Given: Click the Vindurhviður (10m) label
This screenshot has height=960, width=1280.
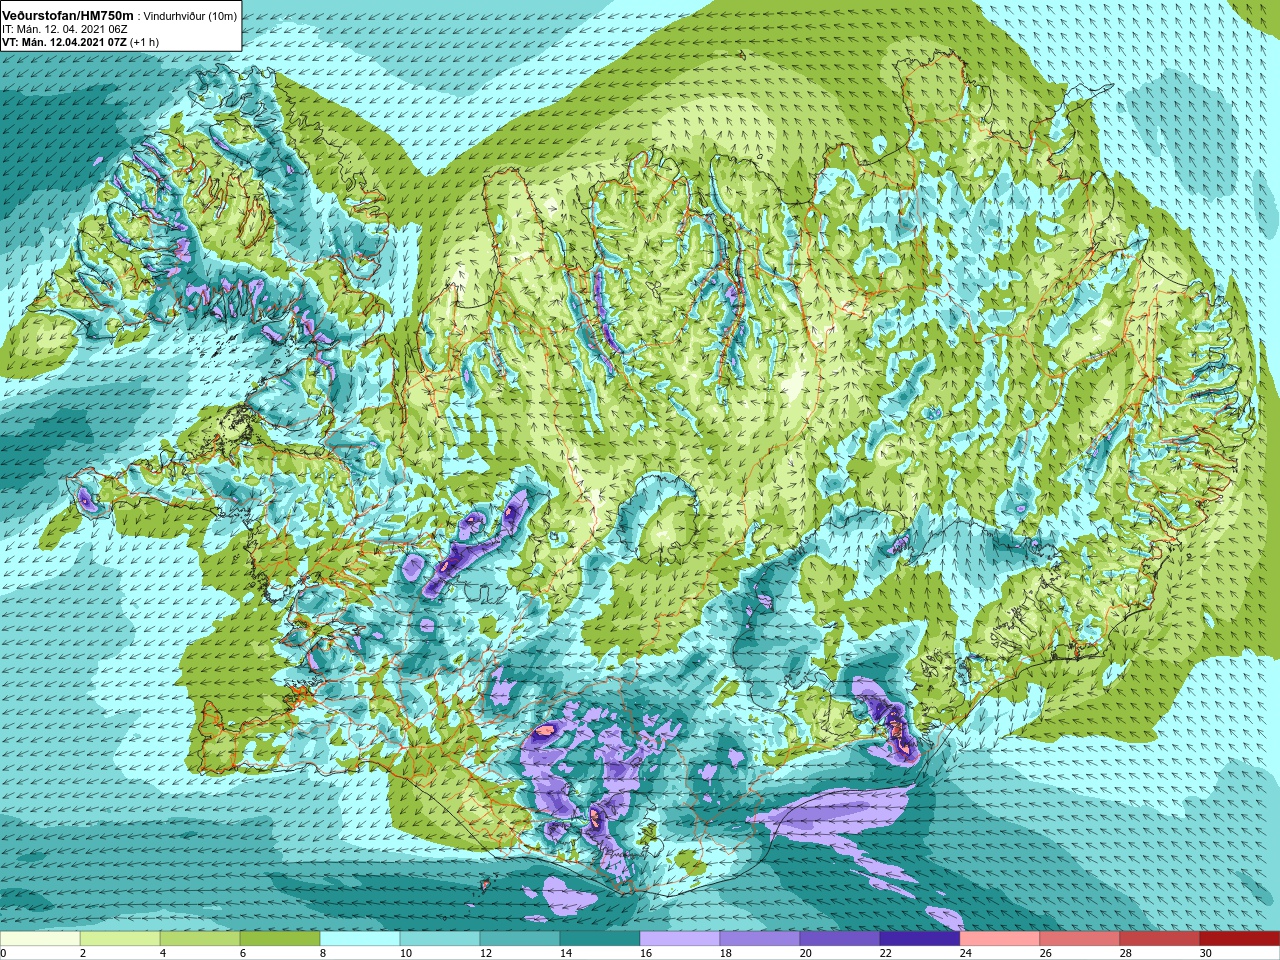Looking at the screenshot, I should point(190,17).
